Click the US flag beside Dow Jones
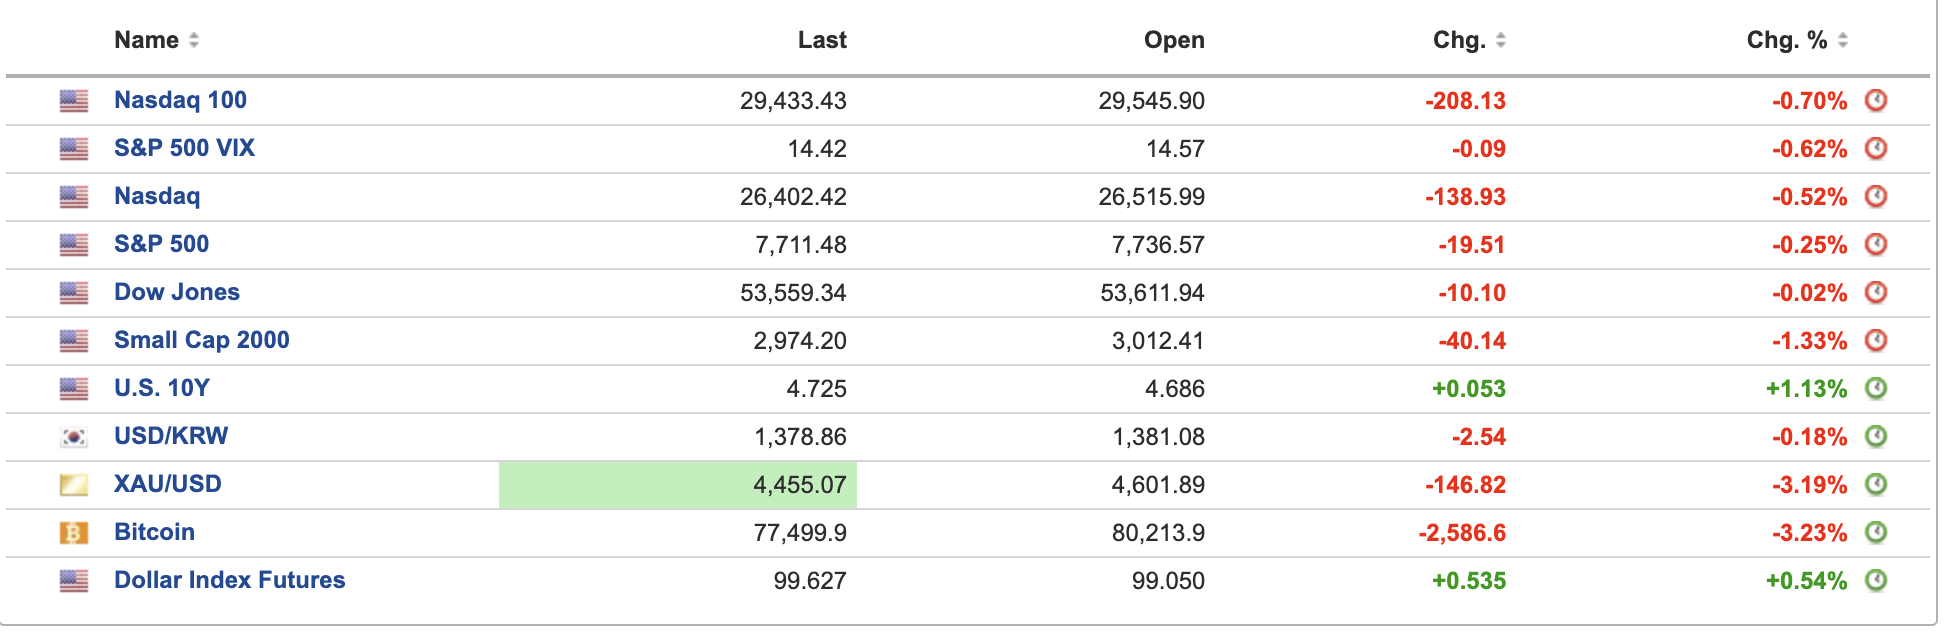 pyautogui.click(x=74, y=293)
